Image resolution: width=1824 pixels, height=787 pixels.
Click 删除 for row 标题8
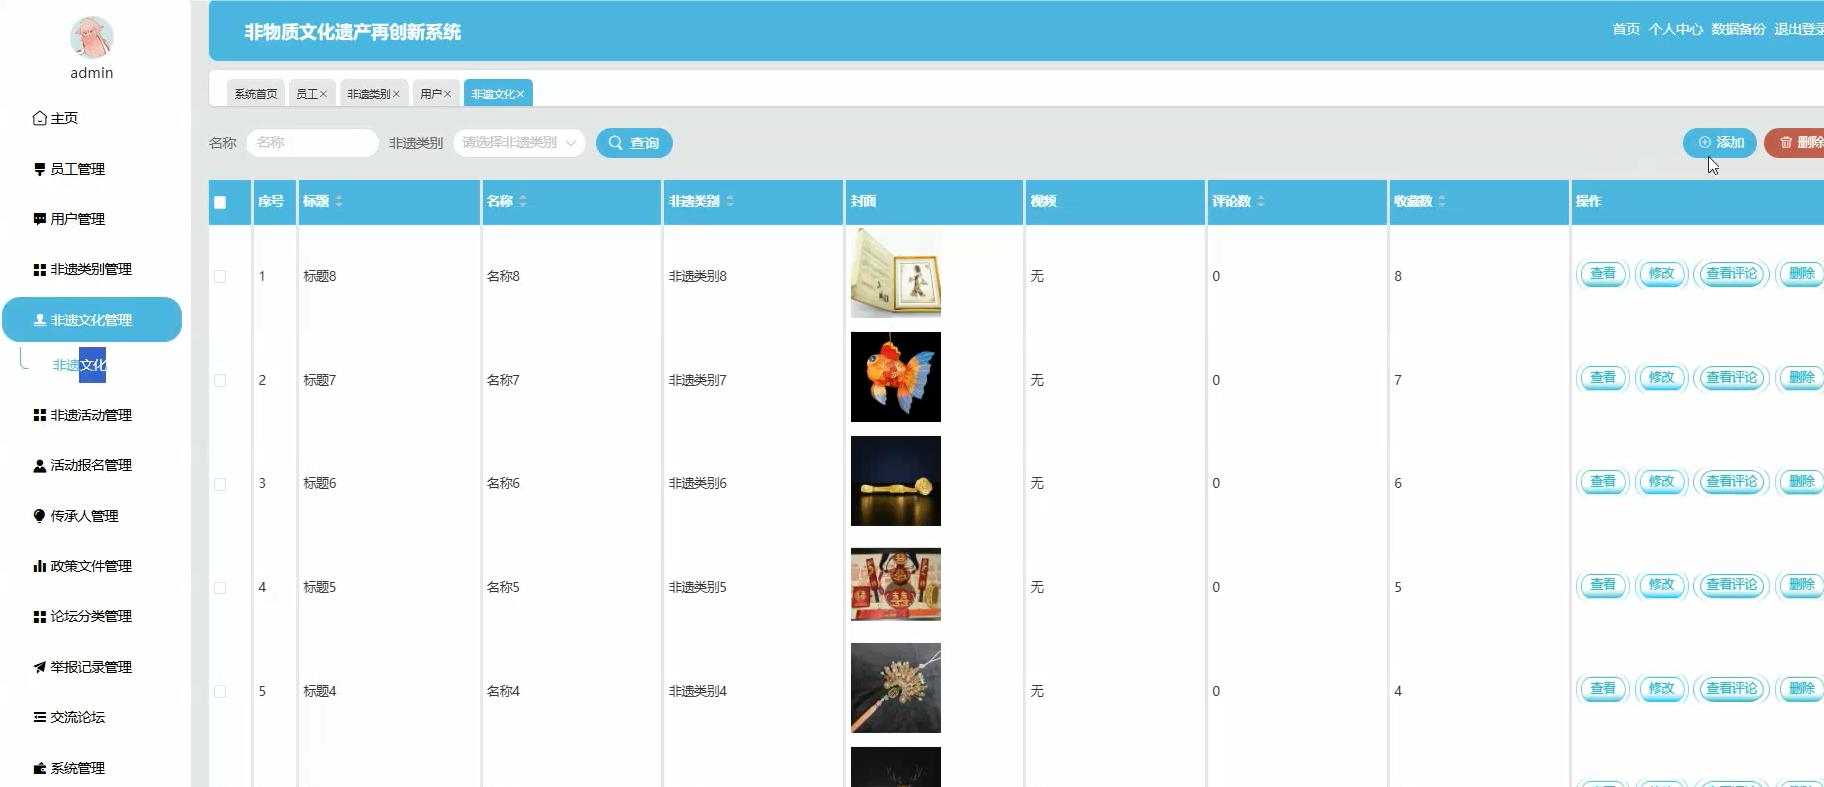pyautogui.click(x=1800, y=274)
